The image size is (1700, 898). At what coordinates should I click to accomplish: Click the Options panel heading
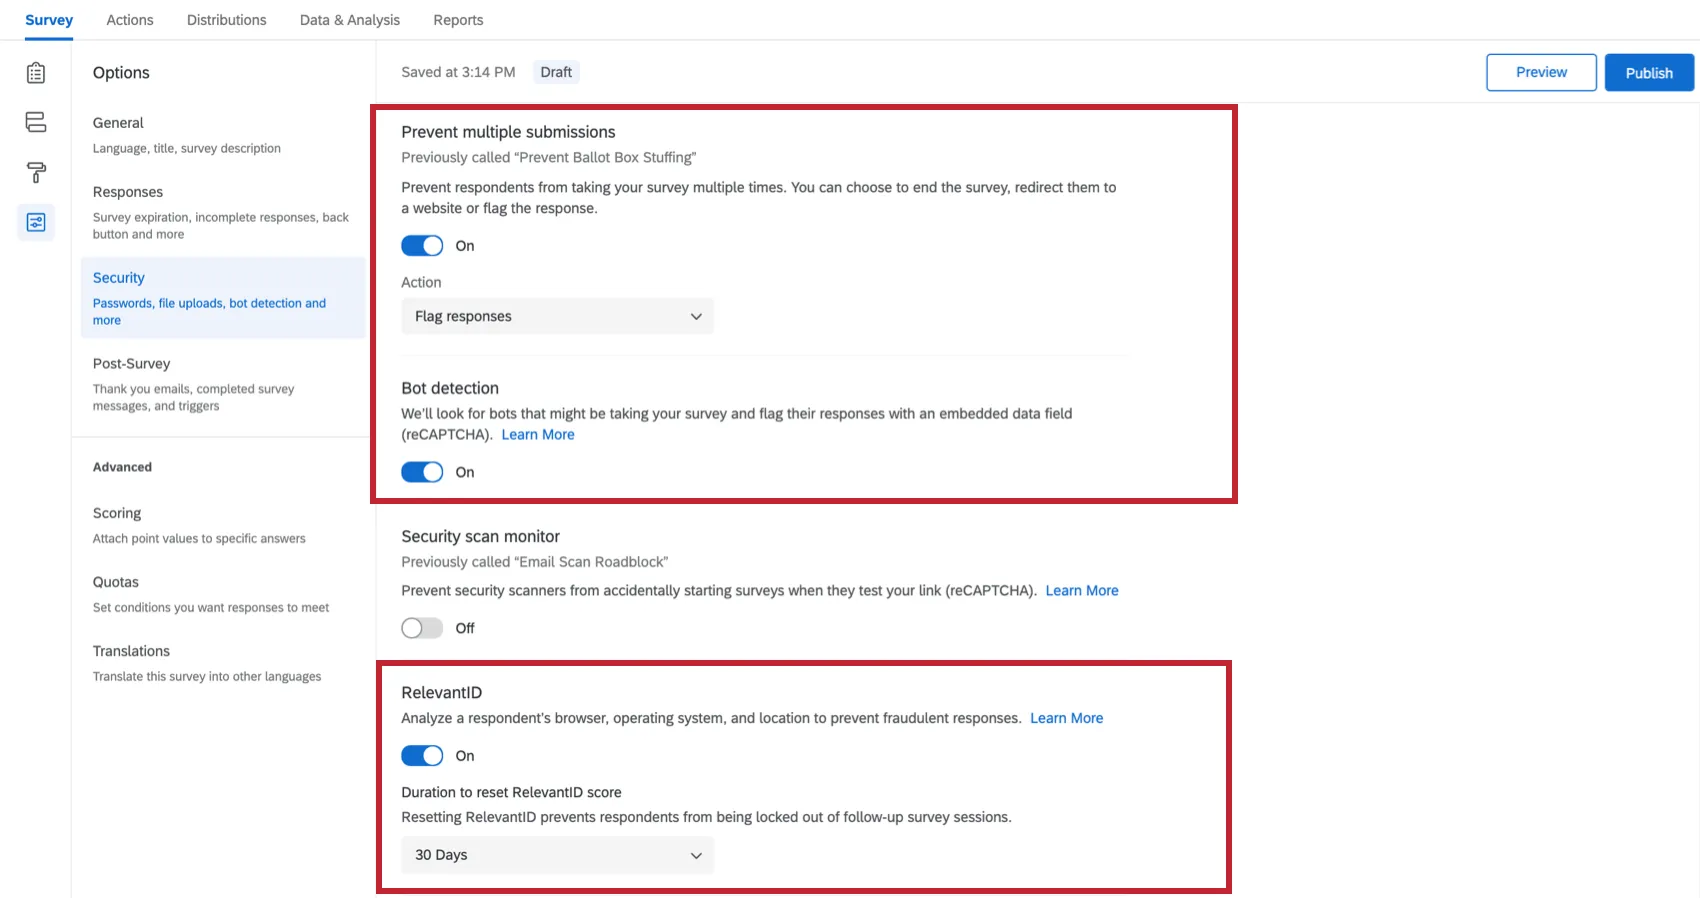[x=121, y=73]
